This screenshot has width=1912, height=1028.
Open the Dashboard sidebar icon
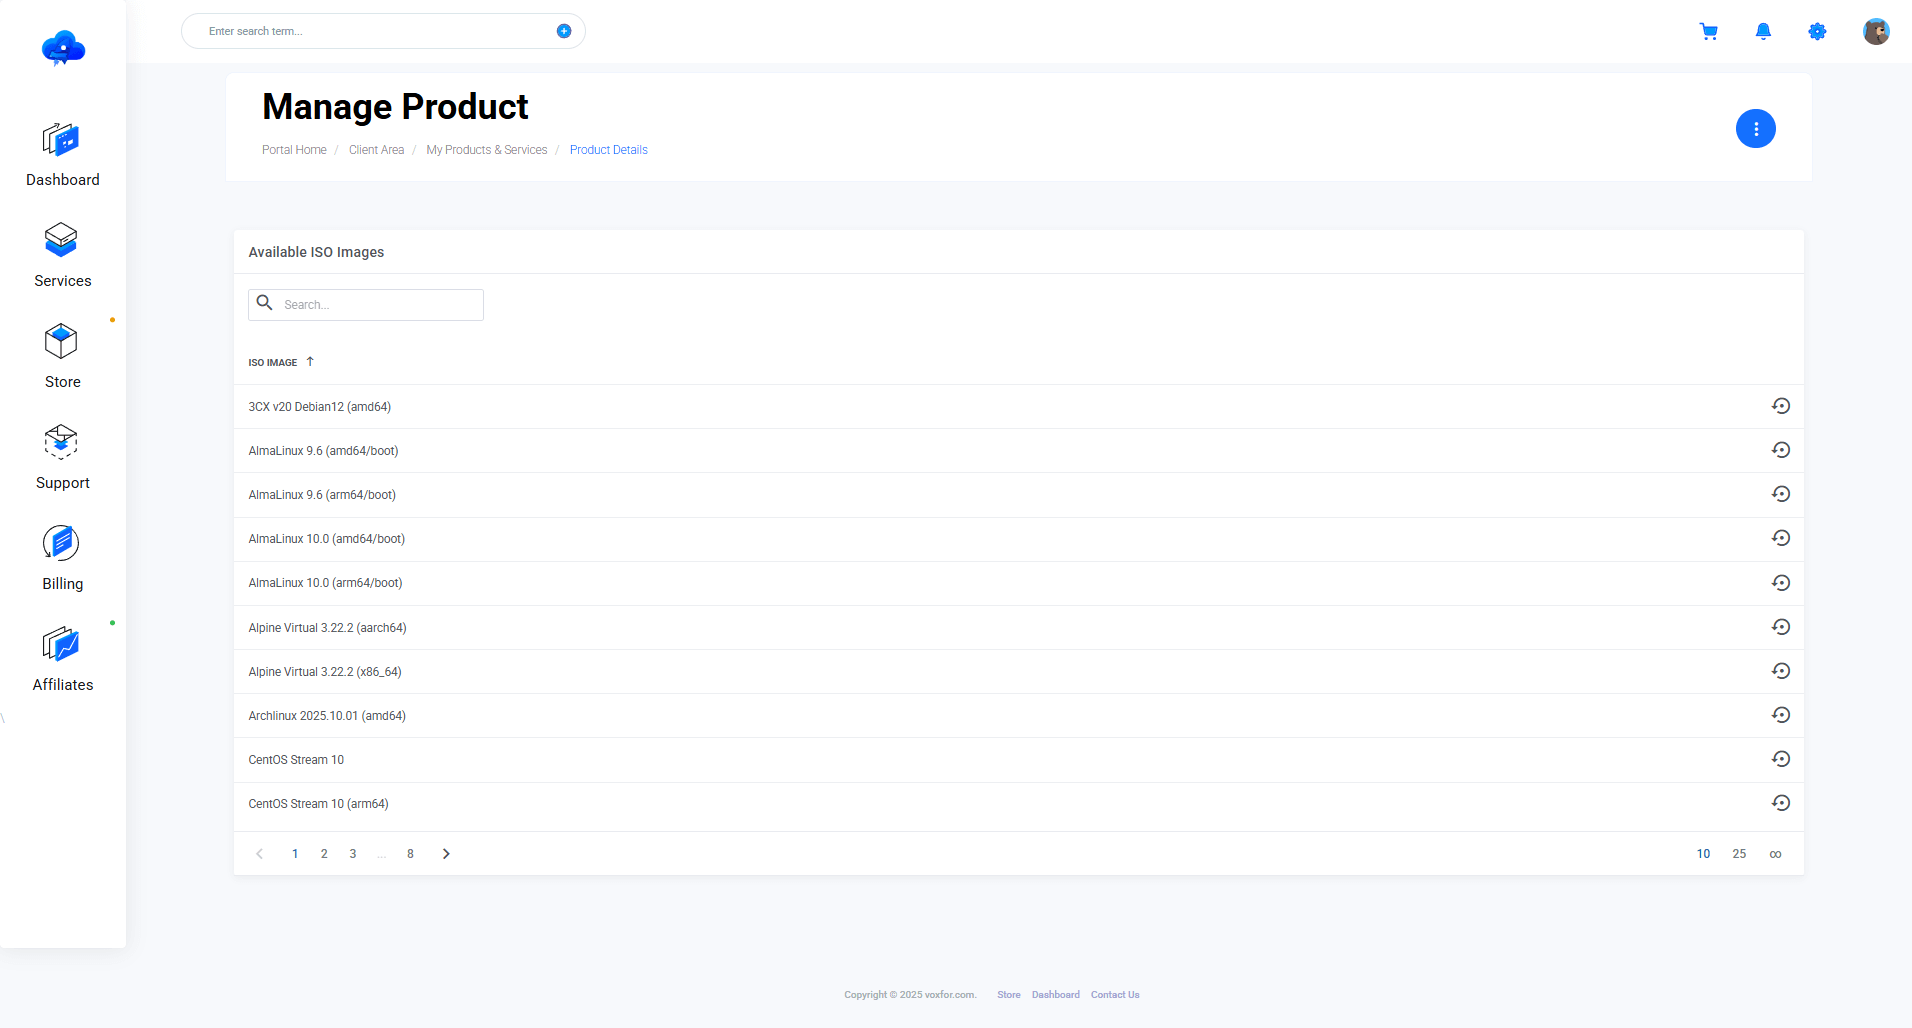coord(62,140)
